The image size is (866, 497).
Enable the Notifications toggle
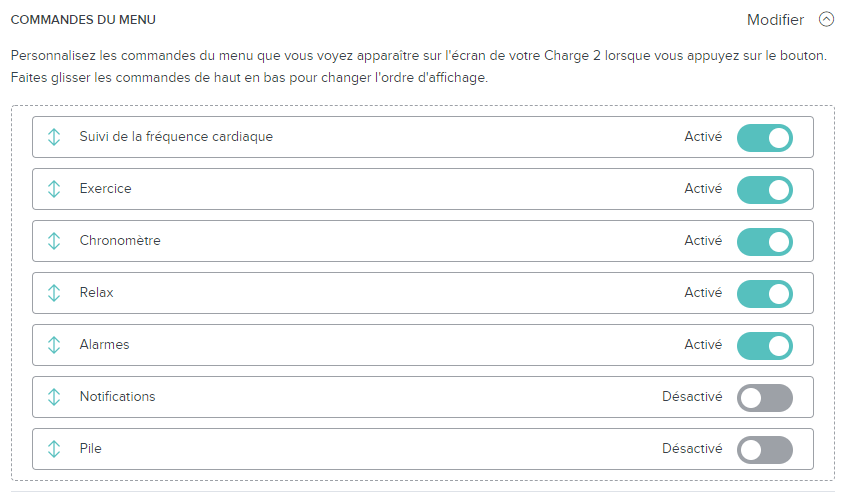click(x=764, y=397)
